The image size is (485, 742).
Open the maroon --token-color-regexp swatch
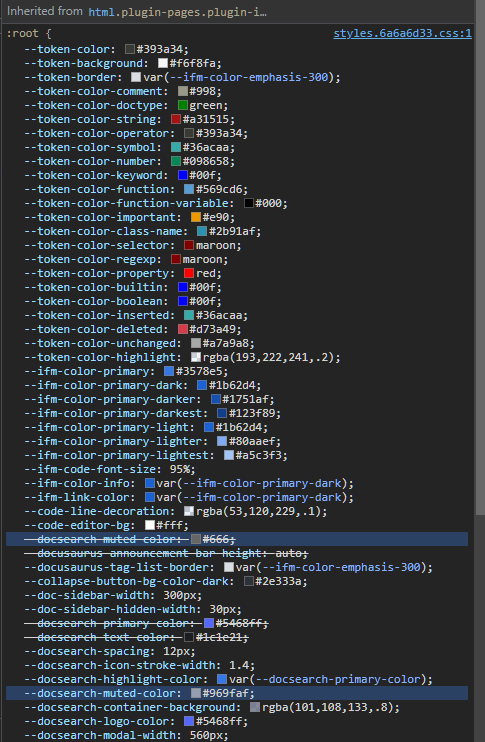(x=176, y=259)
